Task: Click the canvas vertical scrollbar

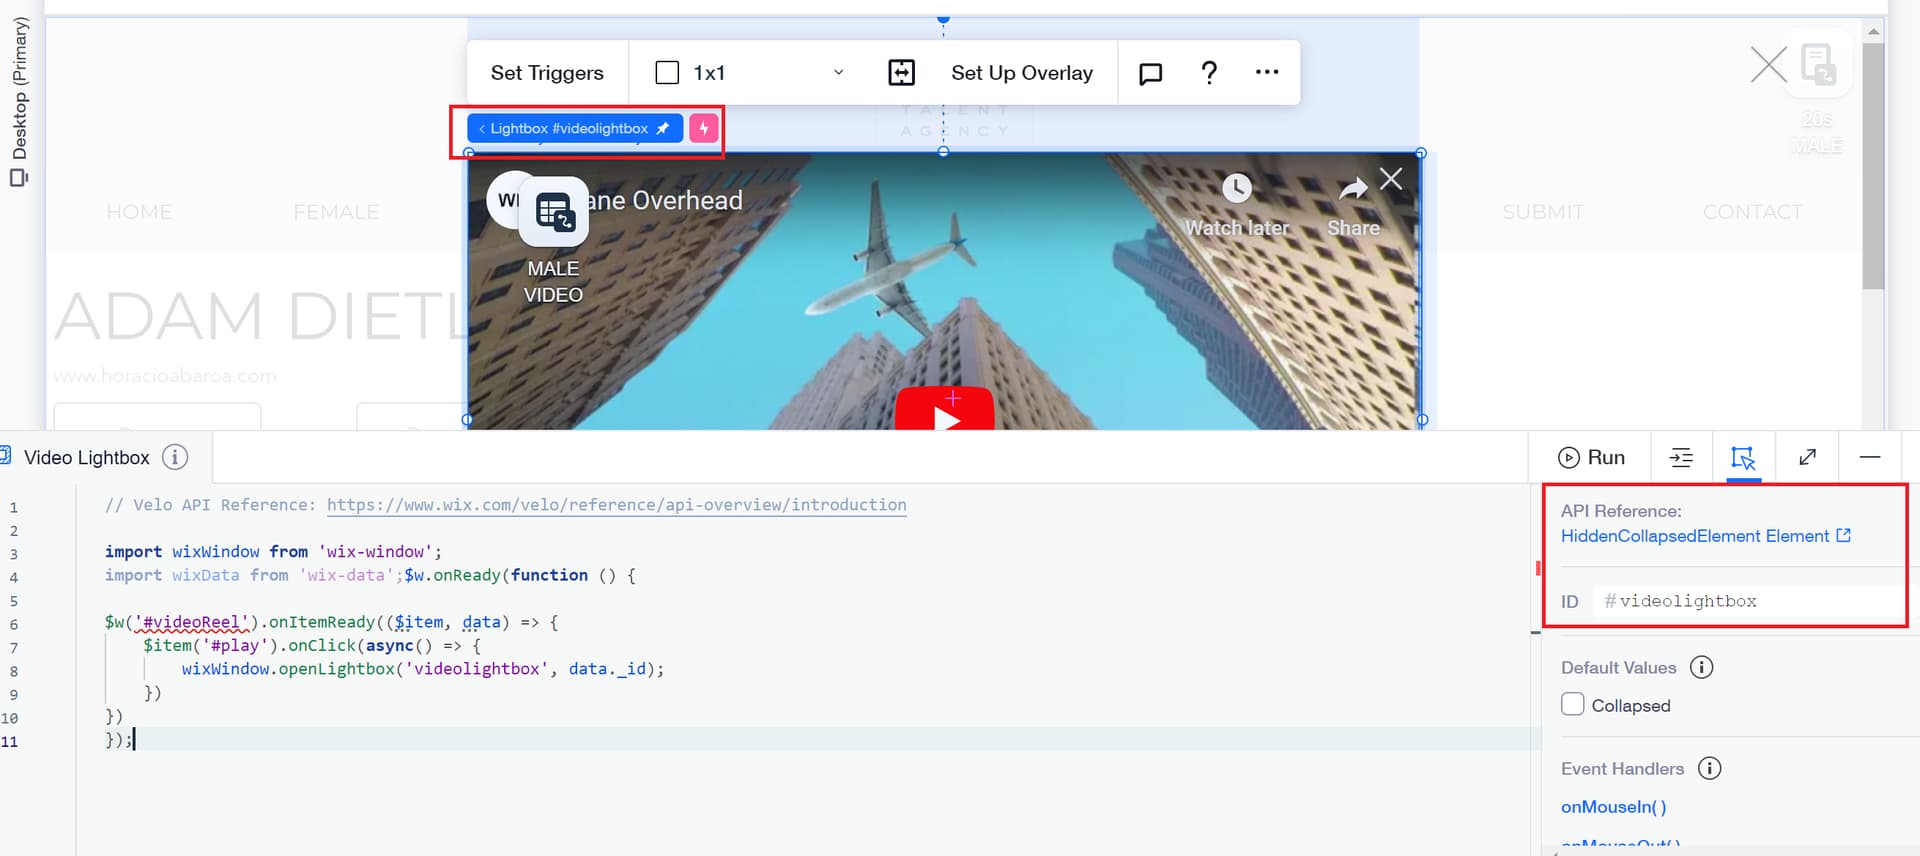Action: coord(1873,165)
